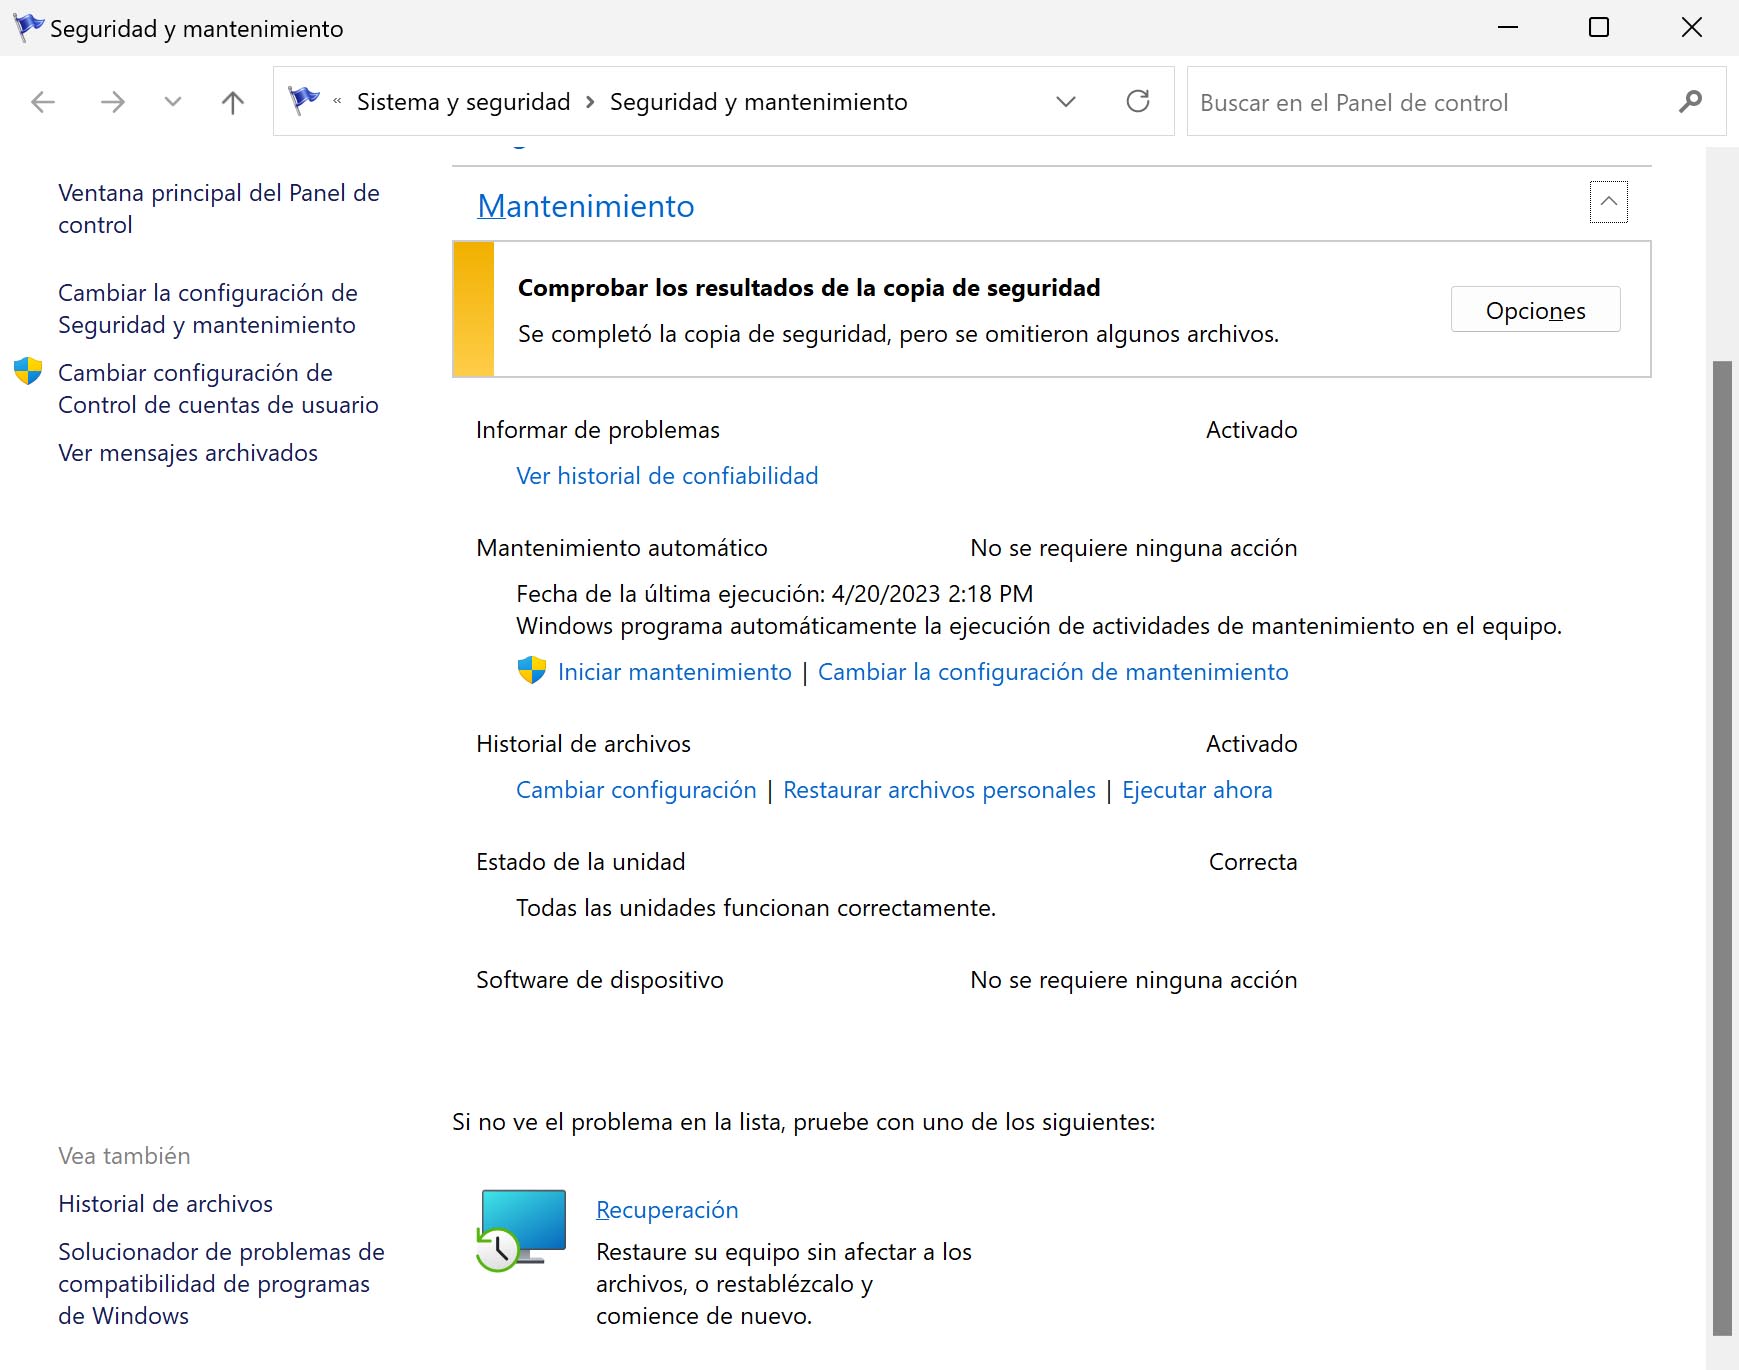Click the Mantenimiento section heading
The image size is (1739, 1370).
586,206
